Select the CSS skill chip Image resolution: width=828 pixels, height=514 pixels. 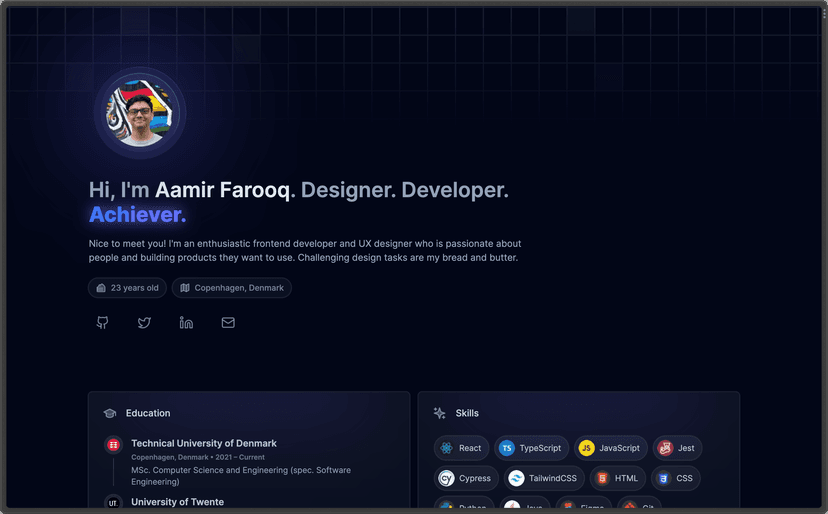[x=676, y=478]
